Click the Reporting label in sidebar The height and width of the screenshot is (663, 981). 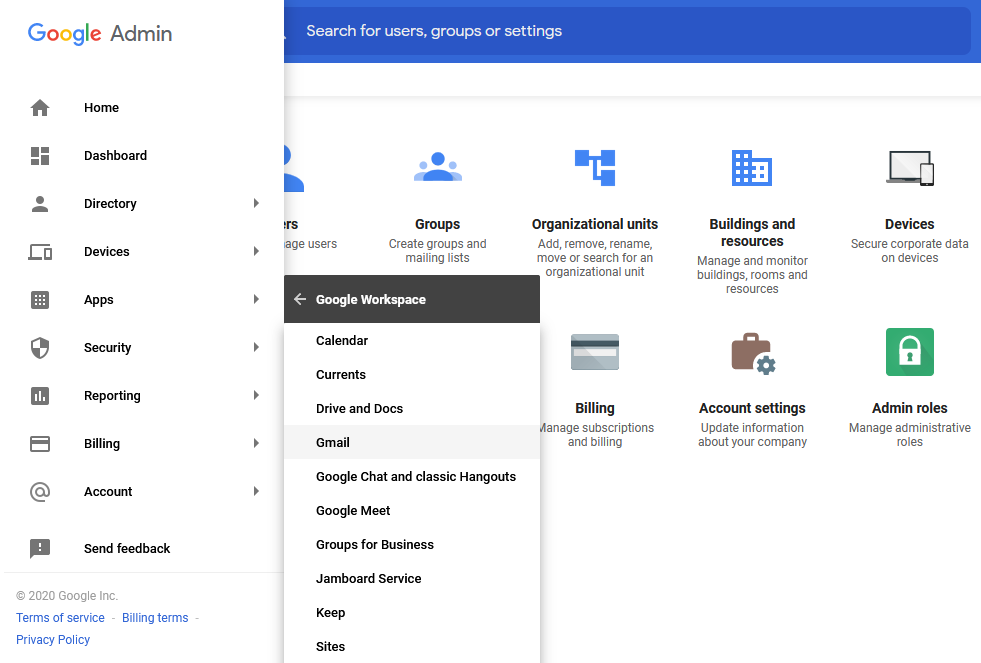coord(113,396)
